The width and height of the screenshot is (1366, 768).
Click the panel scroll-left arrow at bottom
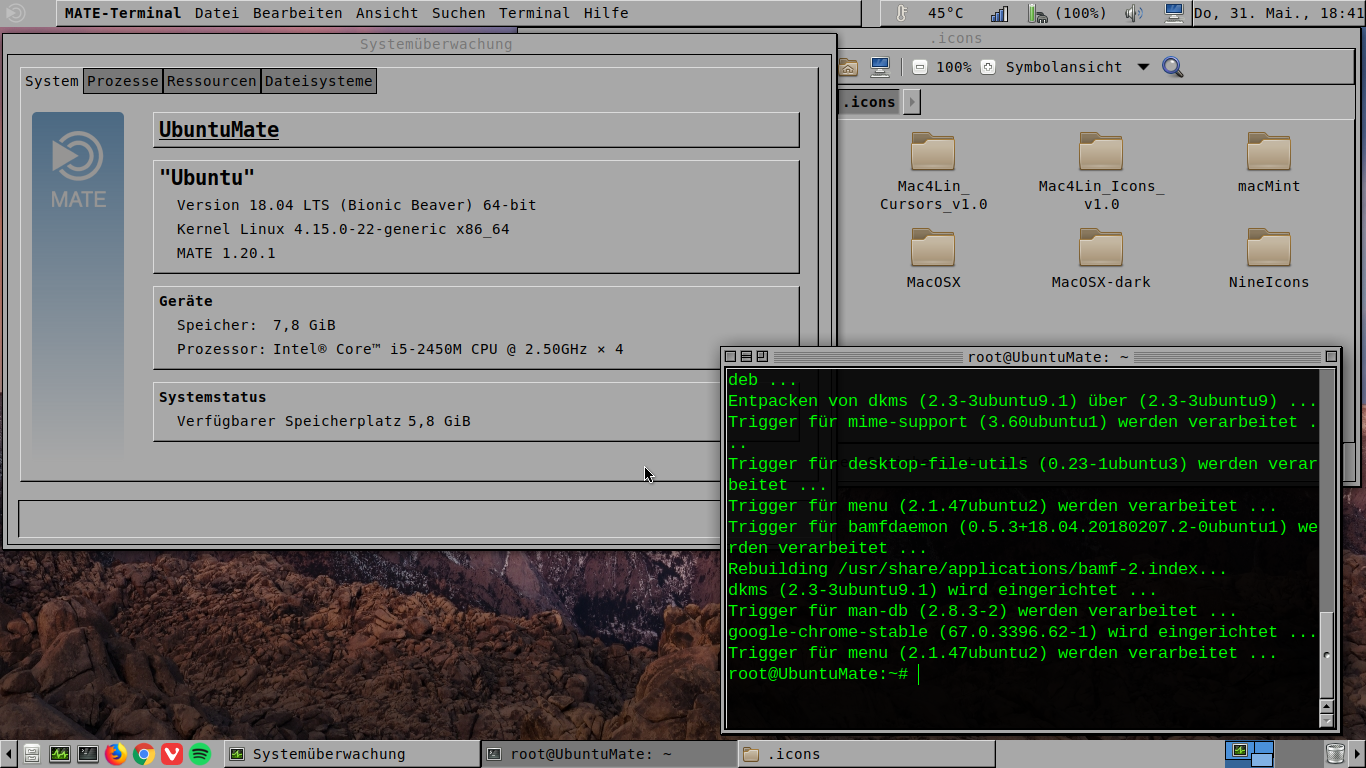(x=8, y=754)
